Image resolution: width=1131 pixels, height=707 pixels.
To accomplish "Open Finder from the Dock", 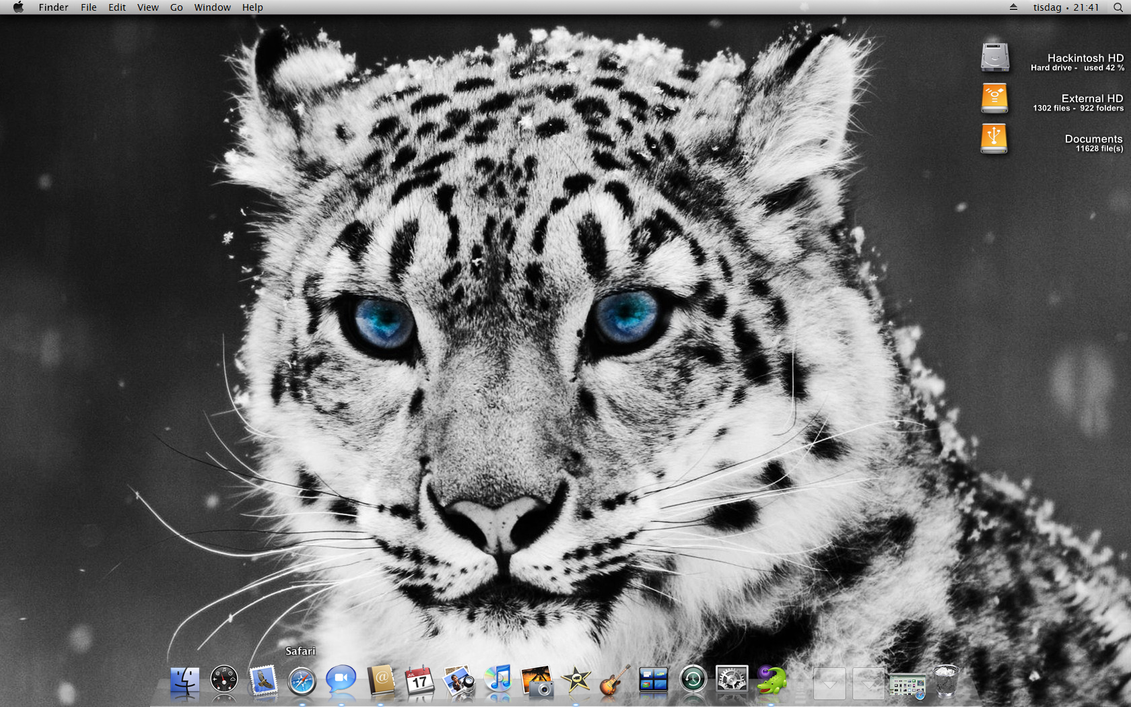I will point(185,681).
